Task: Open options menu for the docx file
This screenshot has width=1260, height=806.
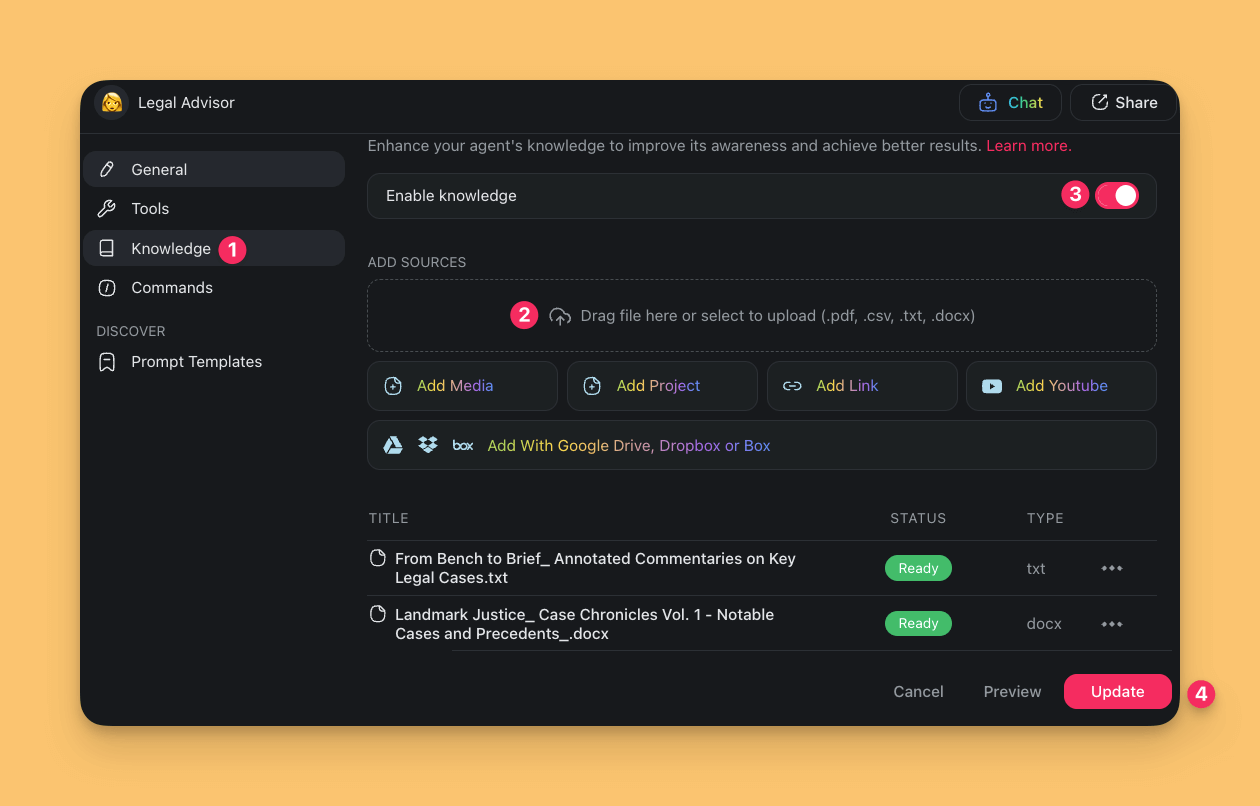Action: (1112, 624)
